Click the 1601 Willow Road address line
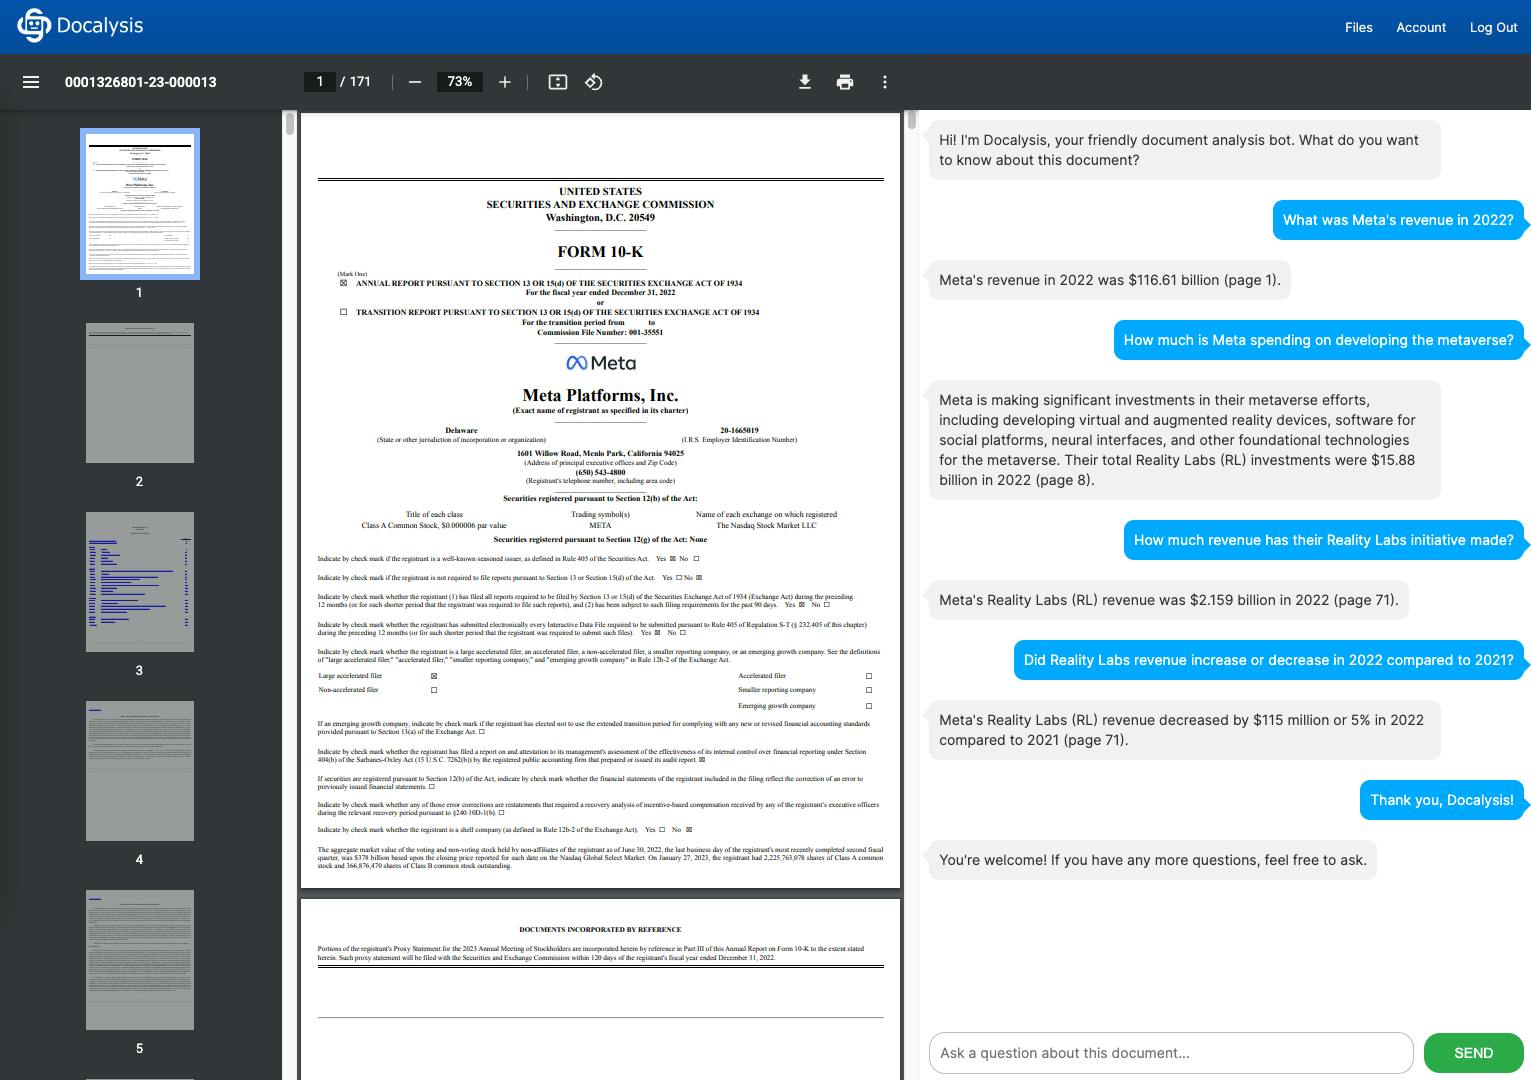Image resolution: width=1531 pixels, height=1080 pixels. 600,454
